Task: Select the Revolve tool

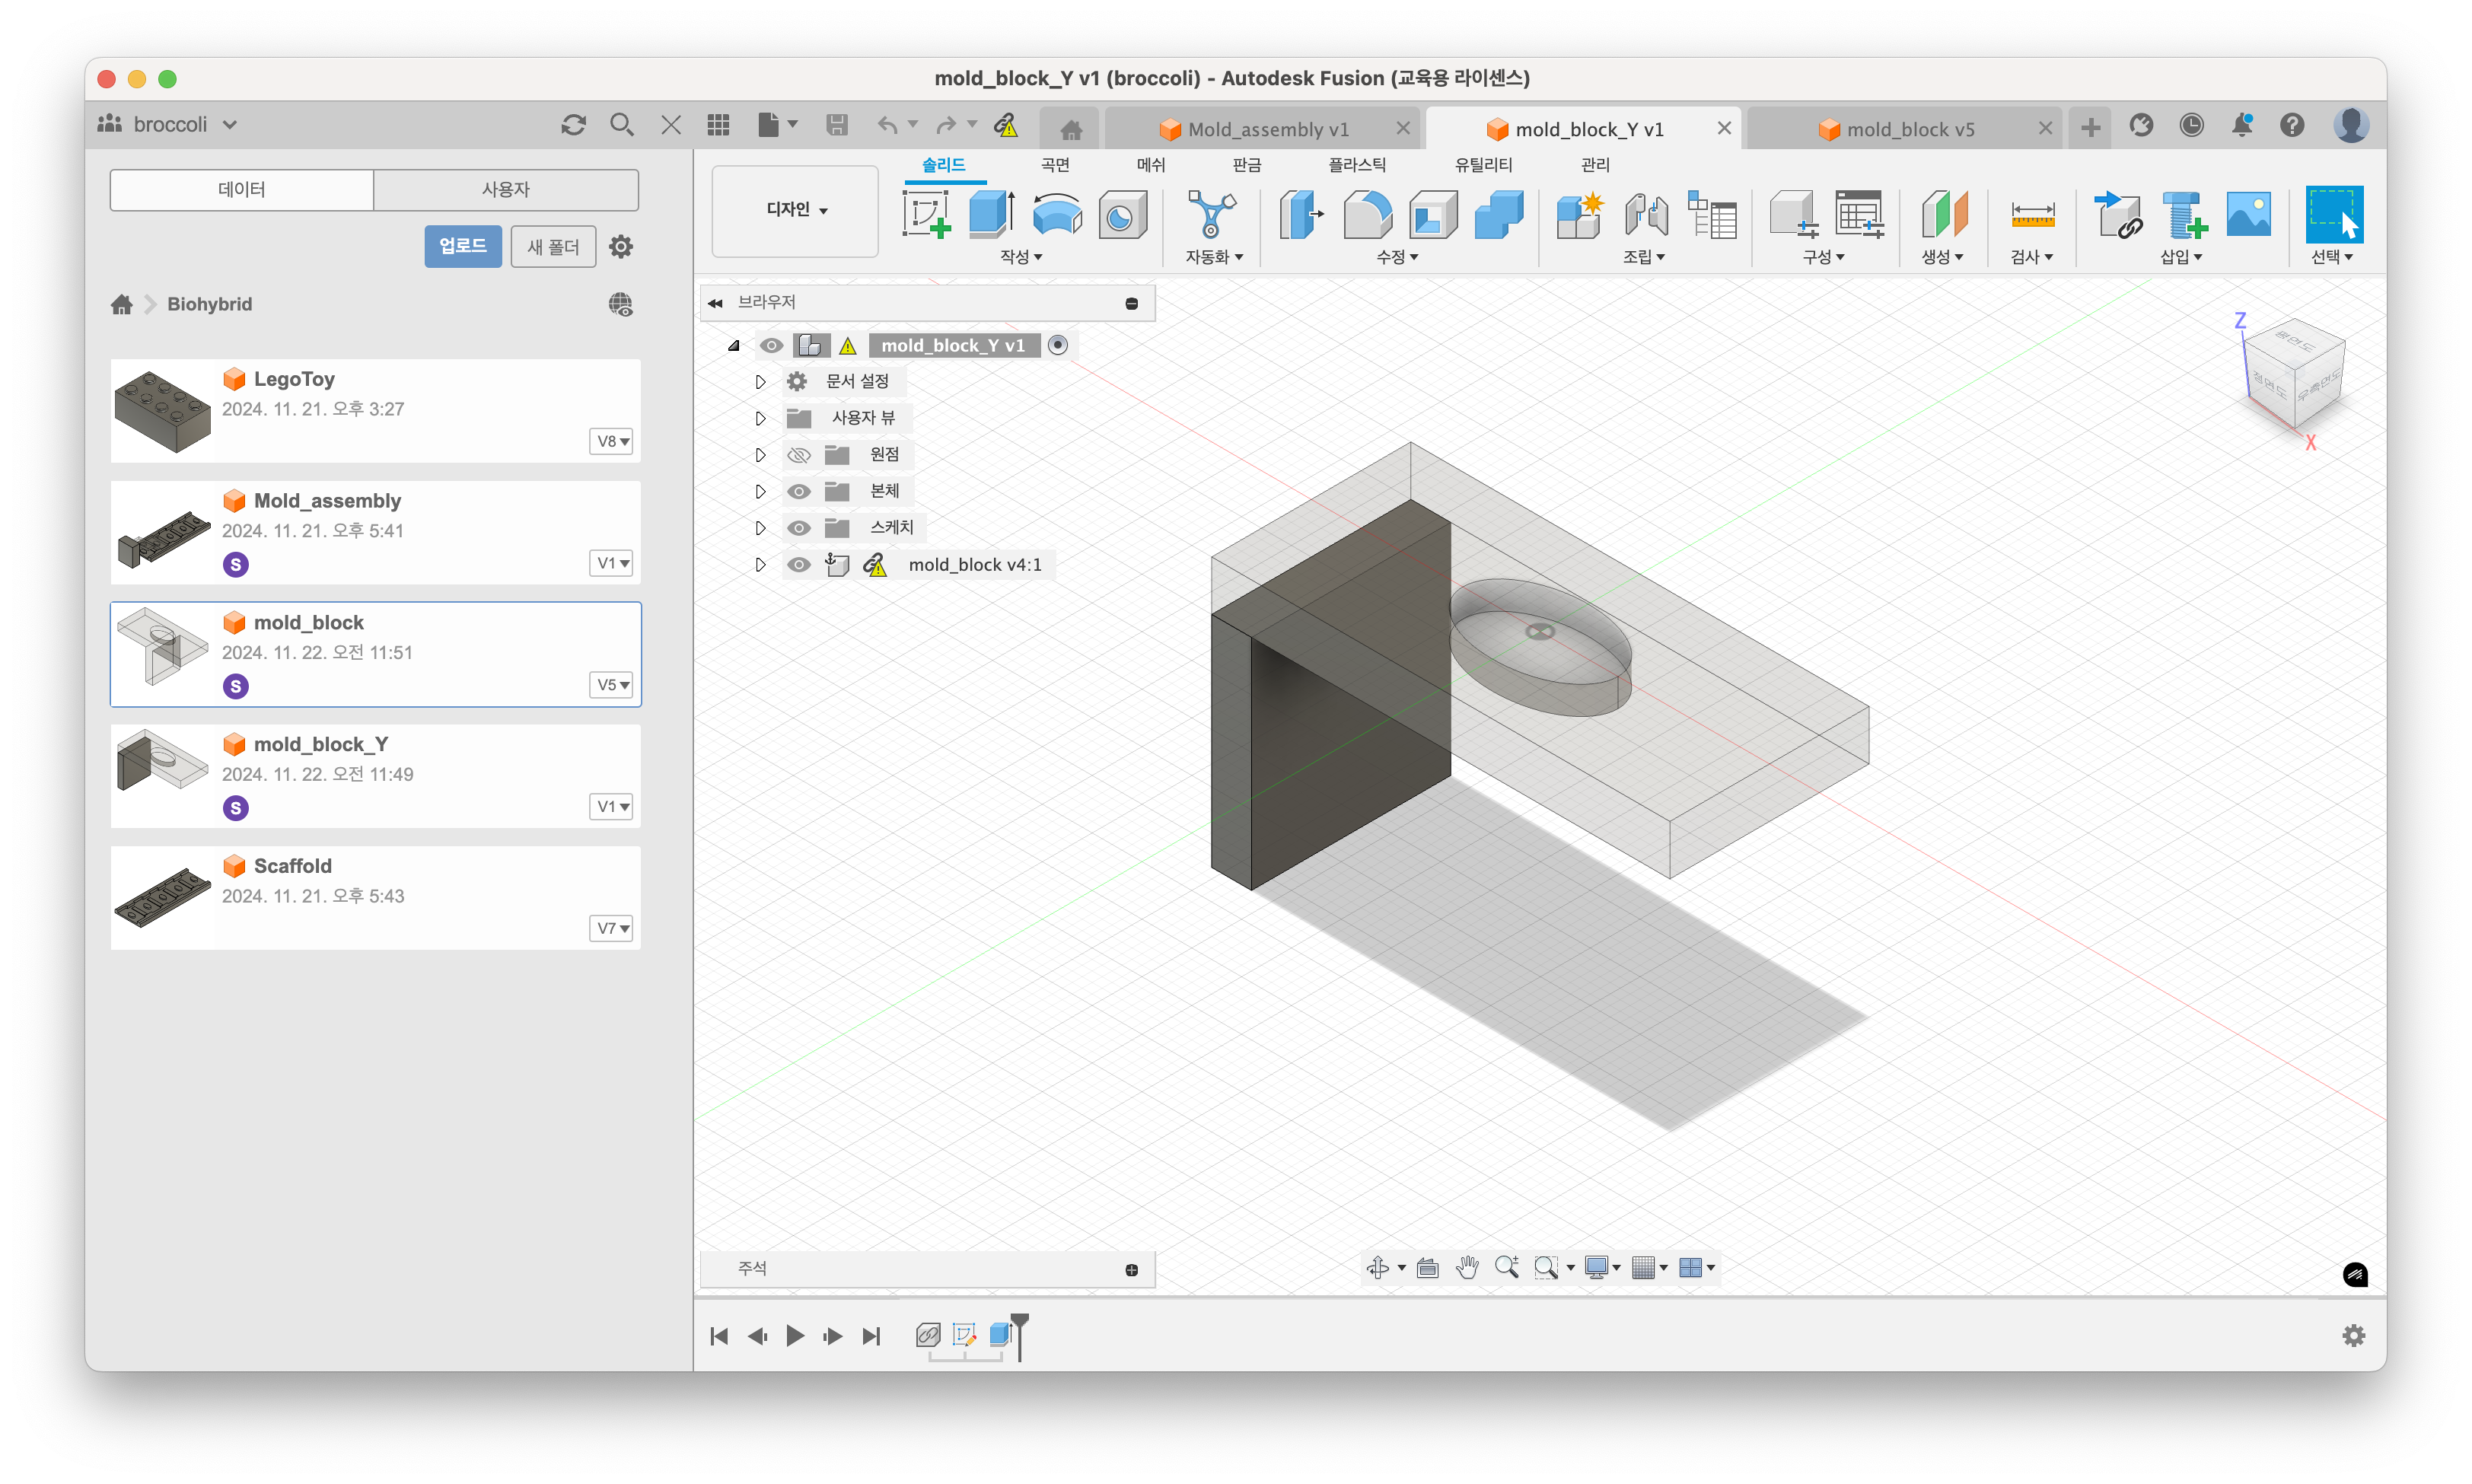Action: [x=1057, y=214]
